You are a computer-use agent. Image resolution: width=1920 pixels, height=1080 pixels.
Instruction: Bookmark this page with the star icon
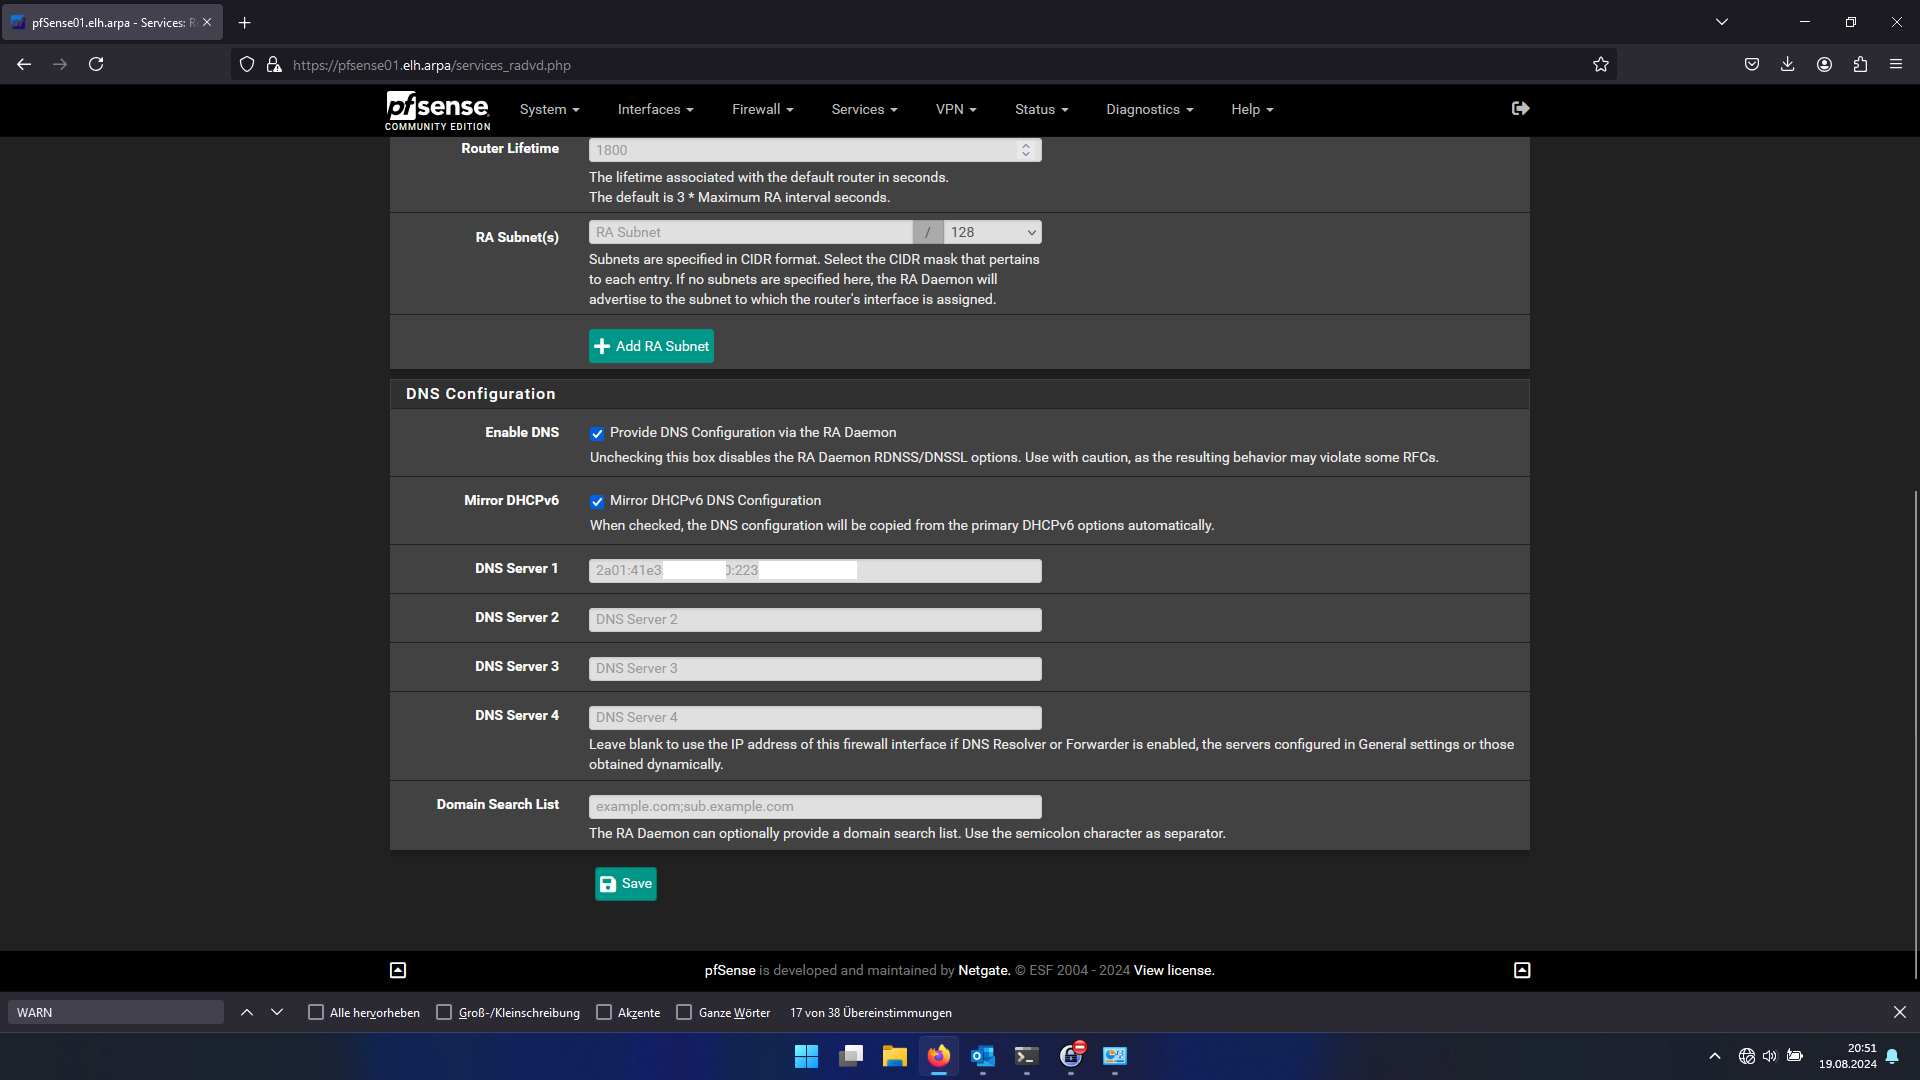coord(1601,64)
